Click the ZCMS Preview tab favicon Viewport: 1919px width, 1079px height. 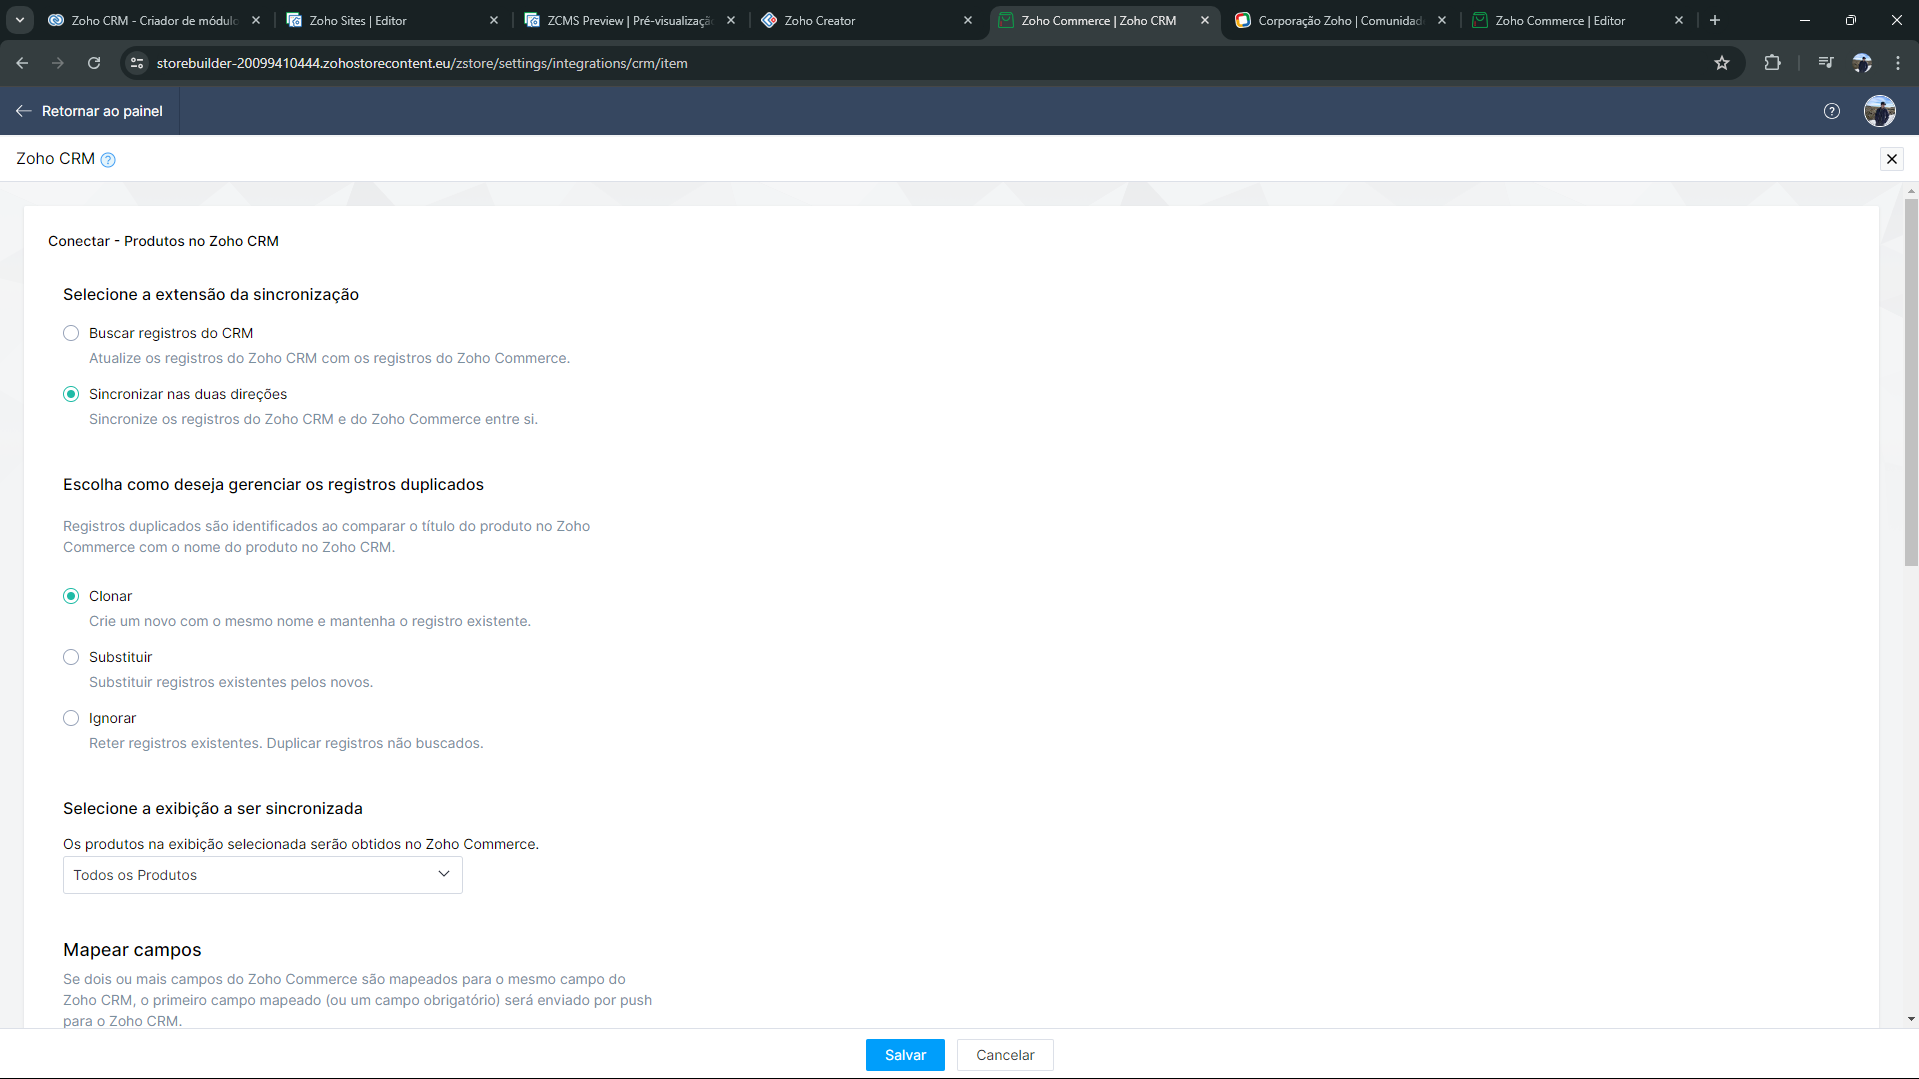click(x=532, y=20)
